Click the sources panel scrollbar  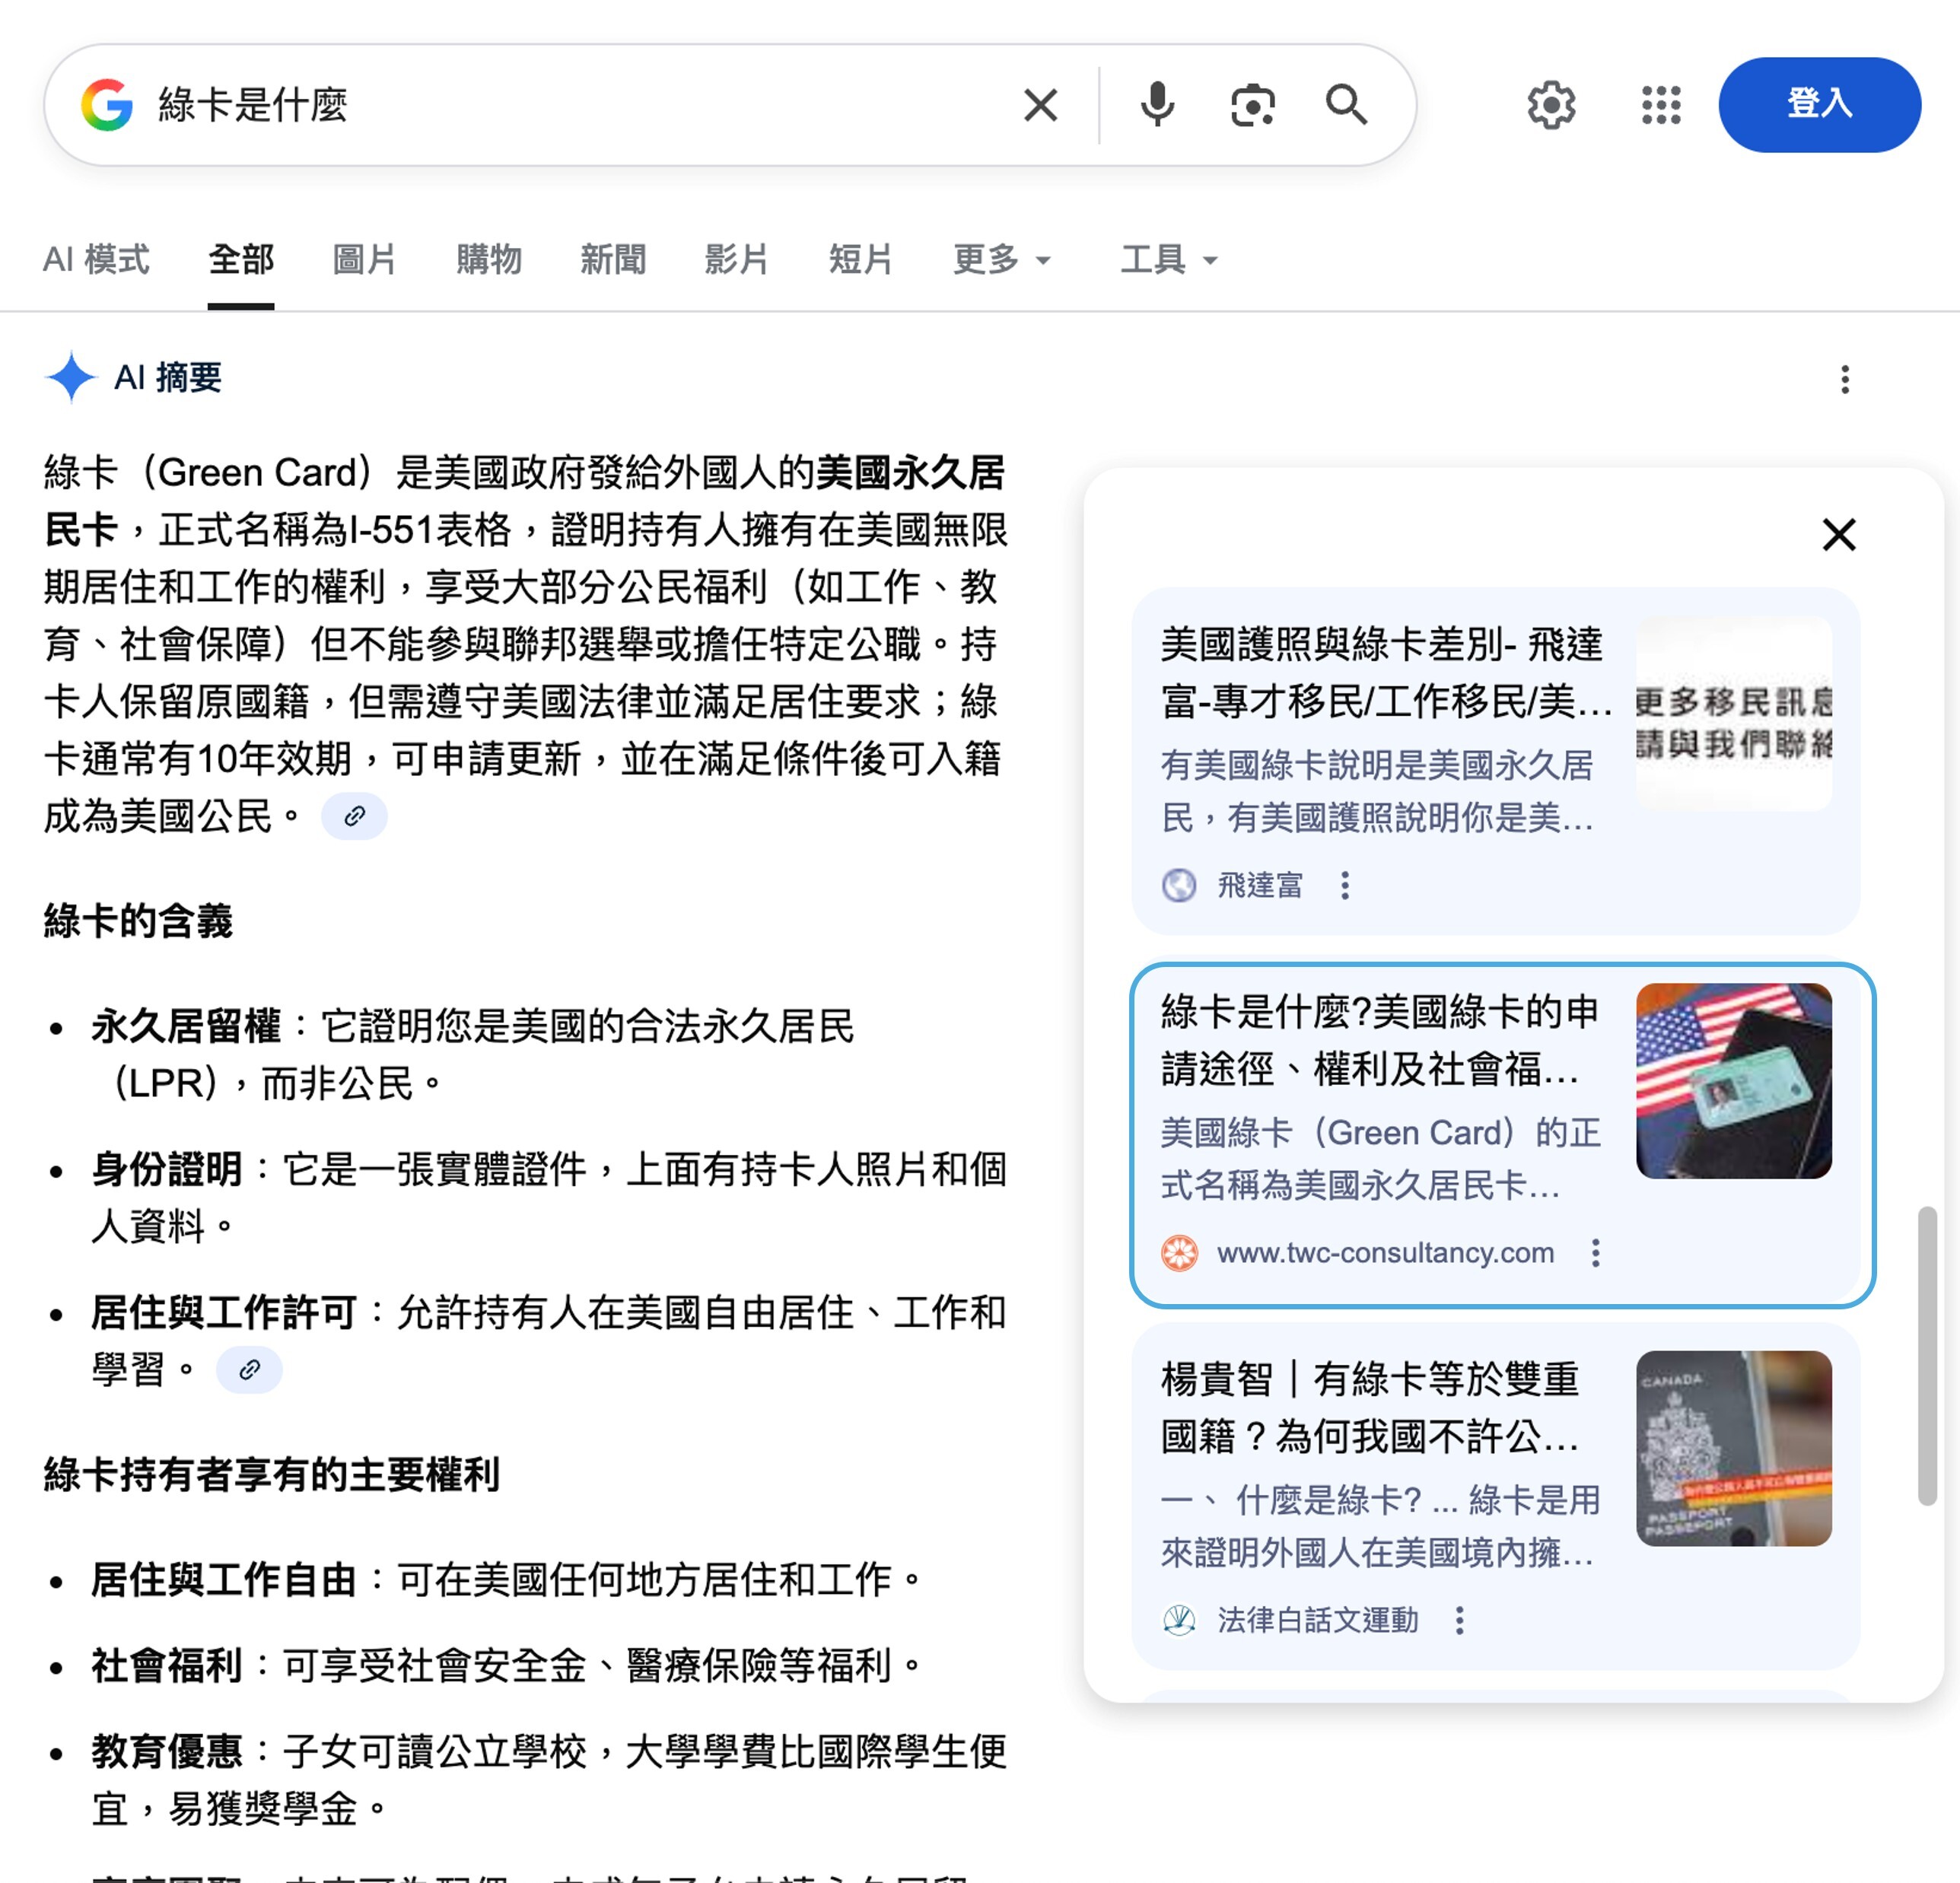(1926, 1355)
